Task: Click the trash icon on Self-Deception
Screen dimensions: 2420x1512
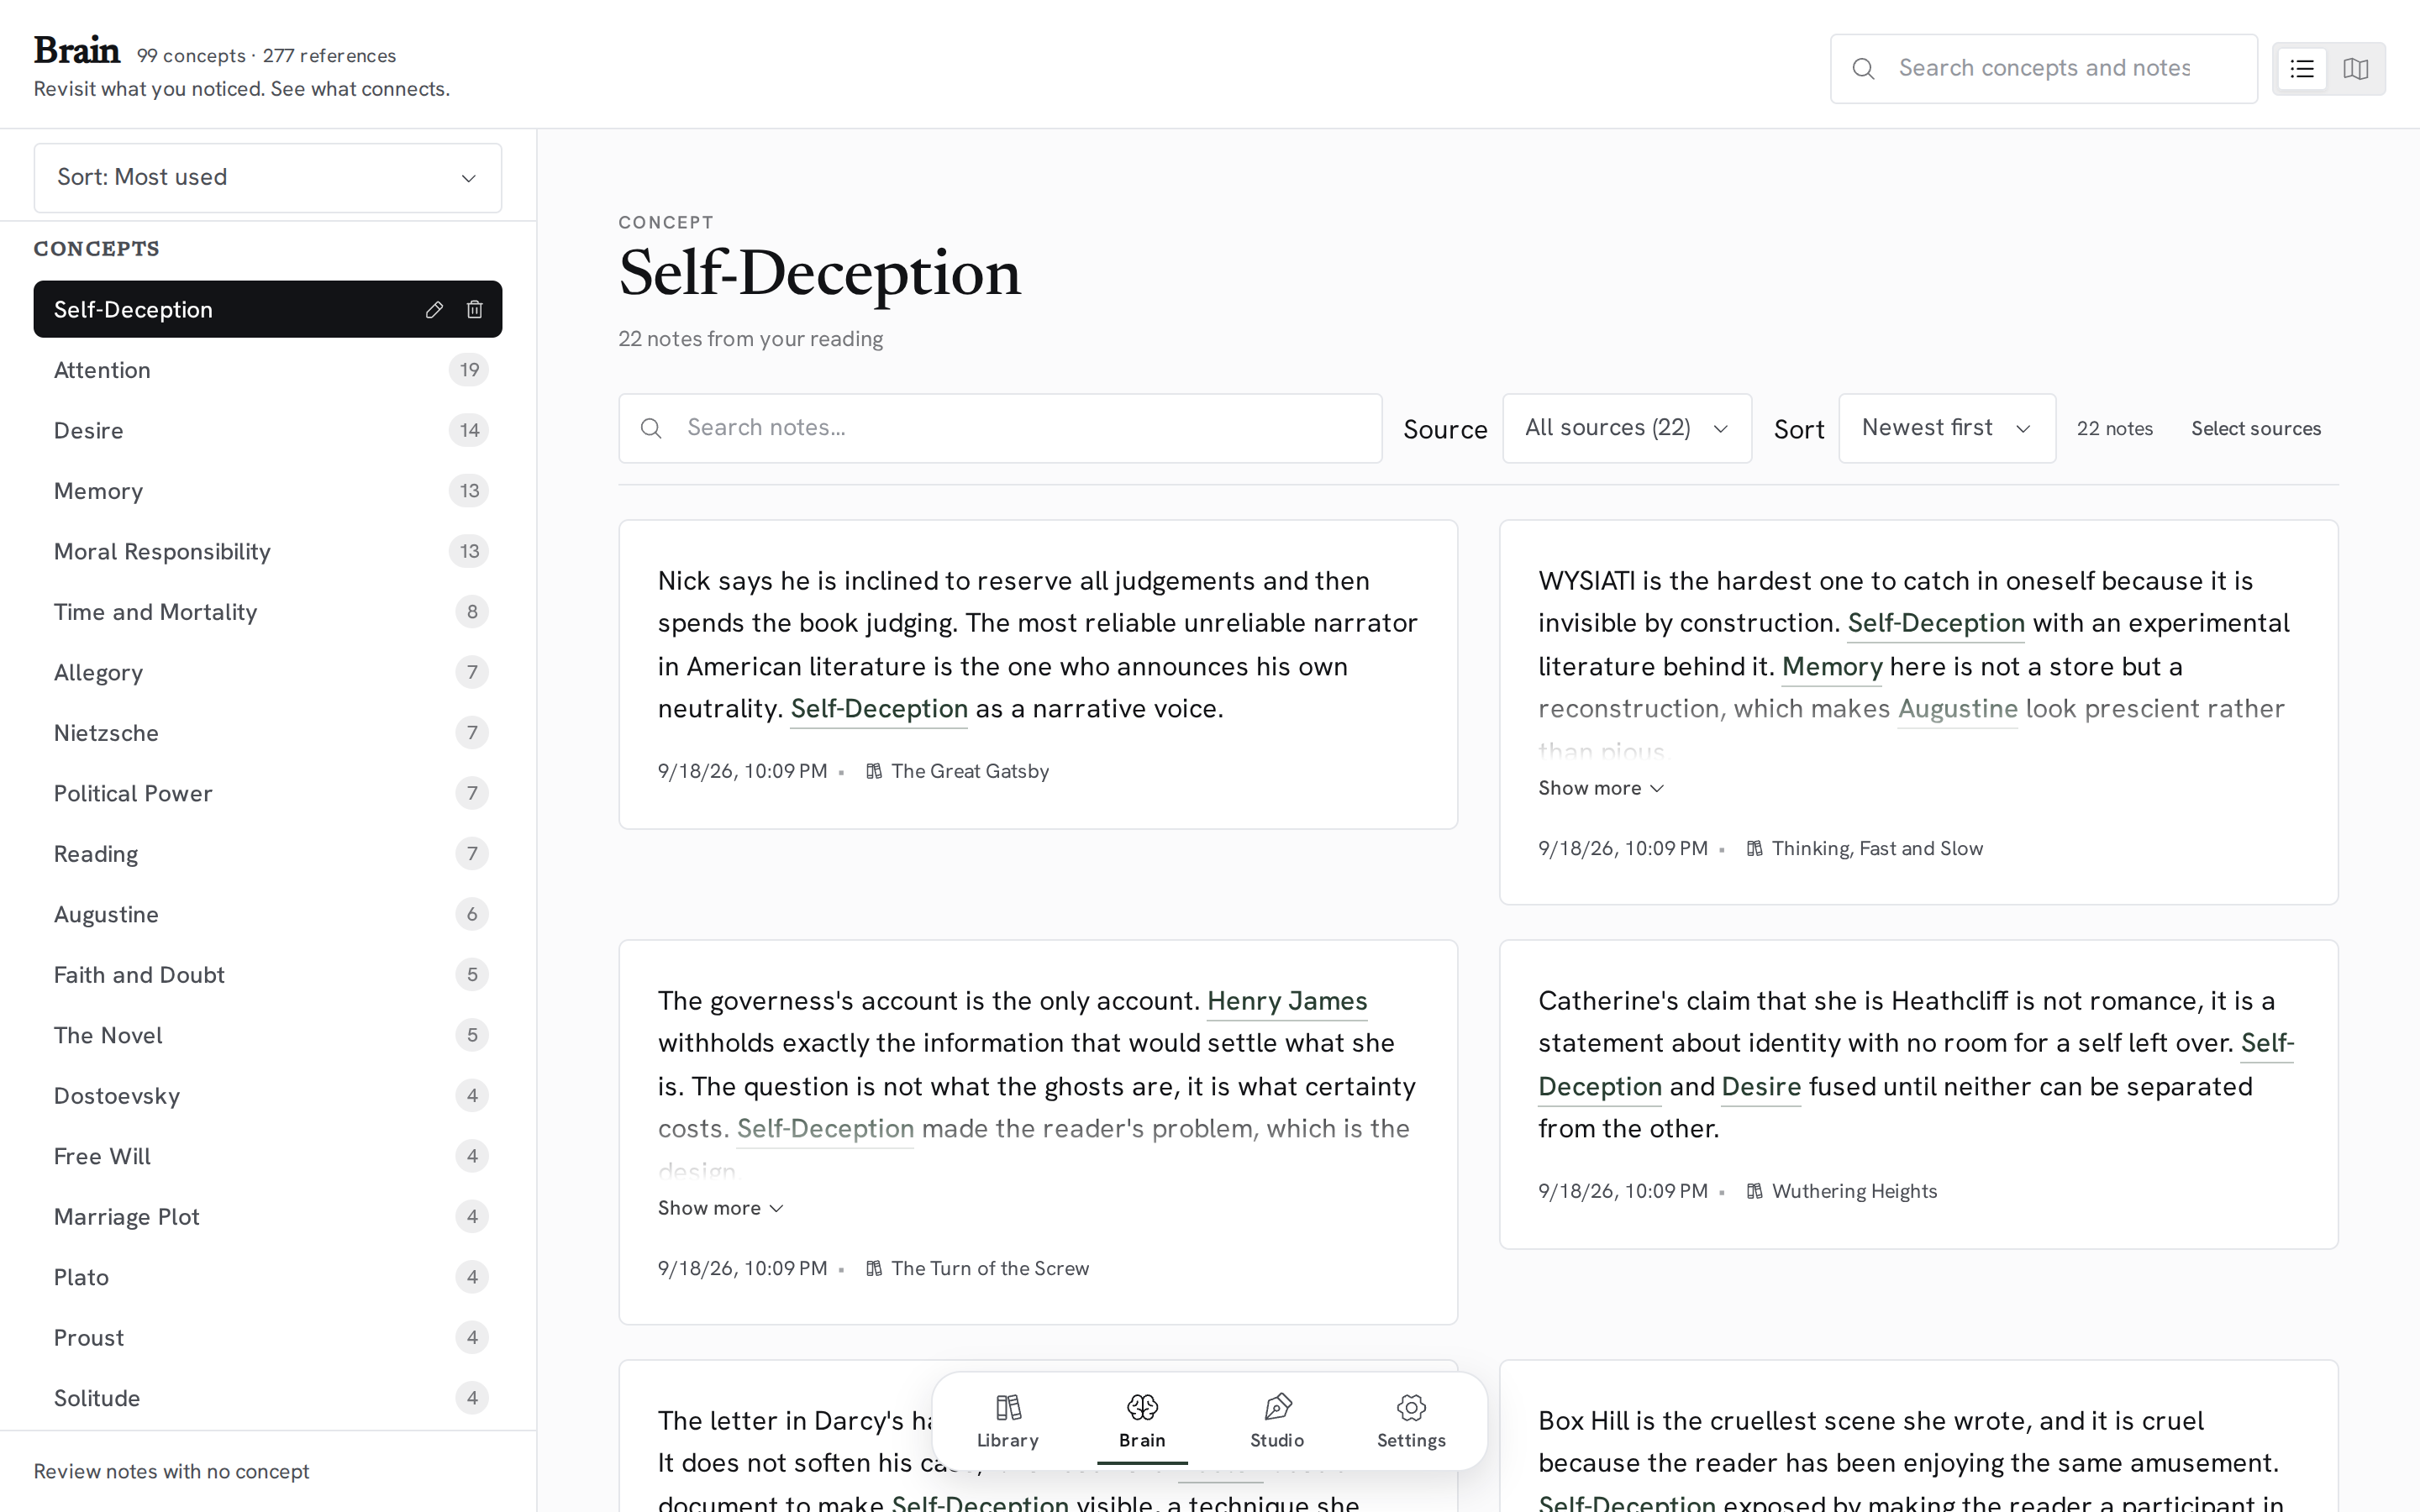Action: coord(475,310)
